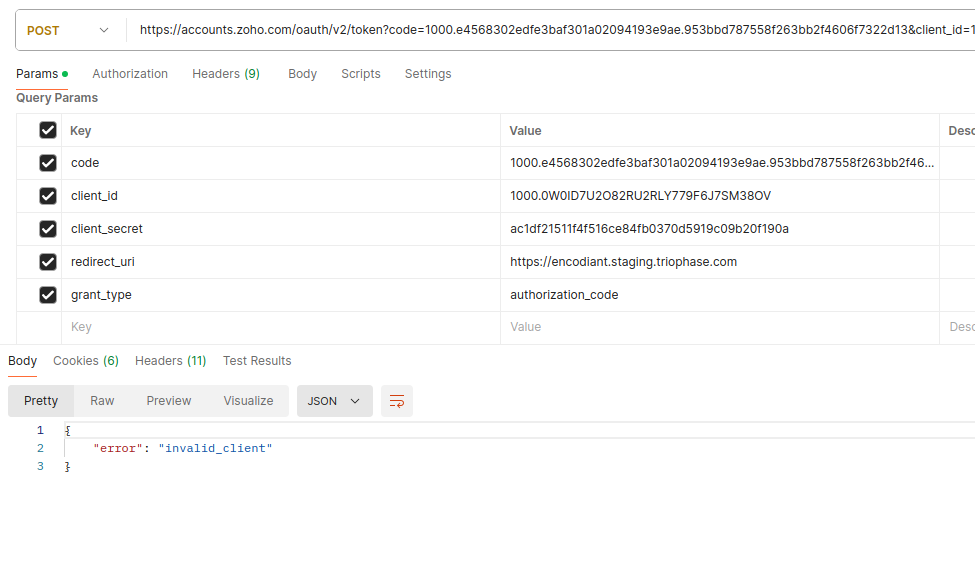Viewport: 975px width, 579px height.
Task: Switch response view to Raw
Action: click(101, 400)
